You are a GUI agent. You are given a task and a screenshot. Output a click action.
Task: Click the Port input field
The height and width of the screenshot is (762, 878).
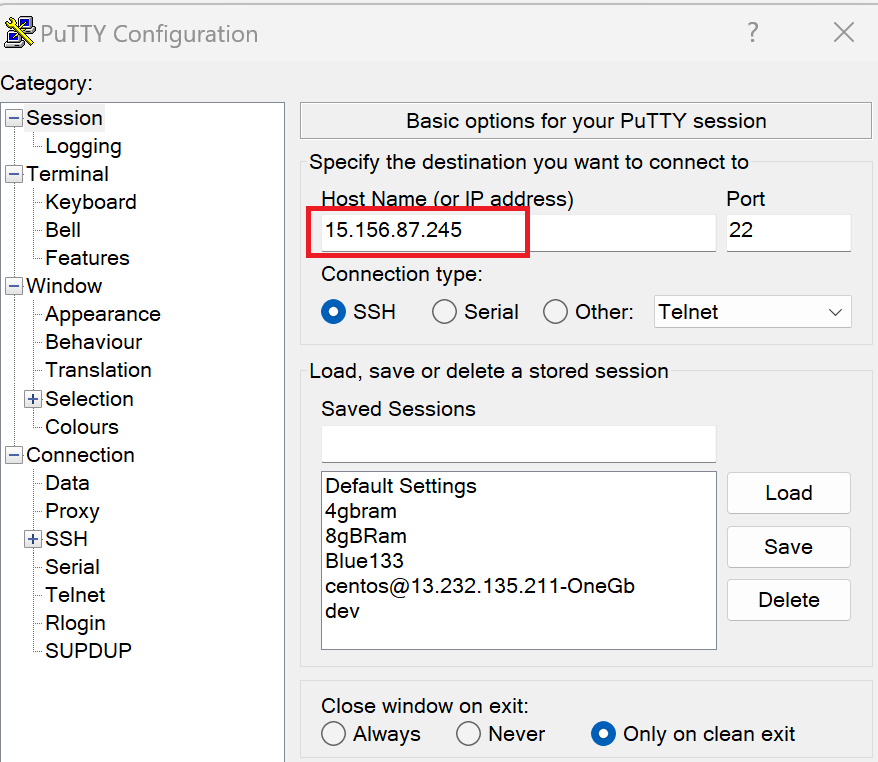coord(788,231)
